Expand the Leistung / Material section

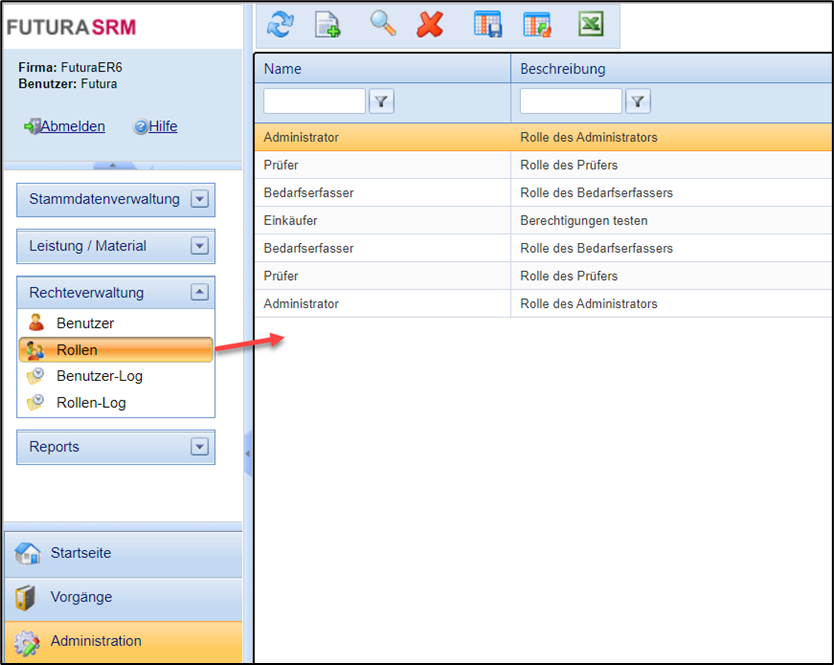point(200,246)
